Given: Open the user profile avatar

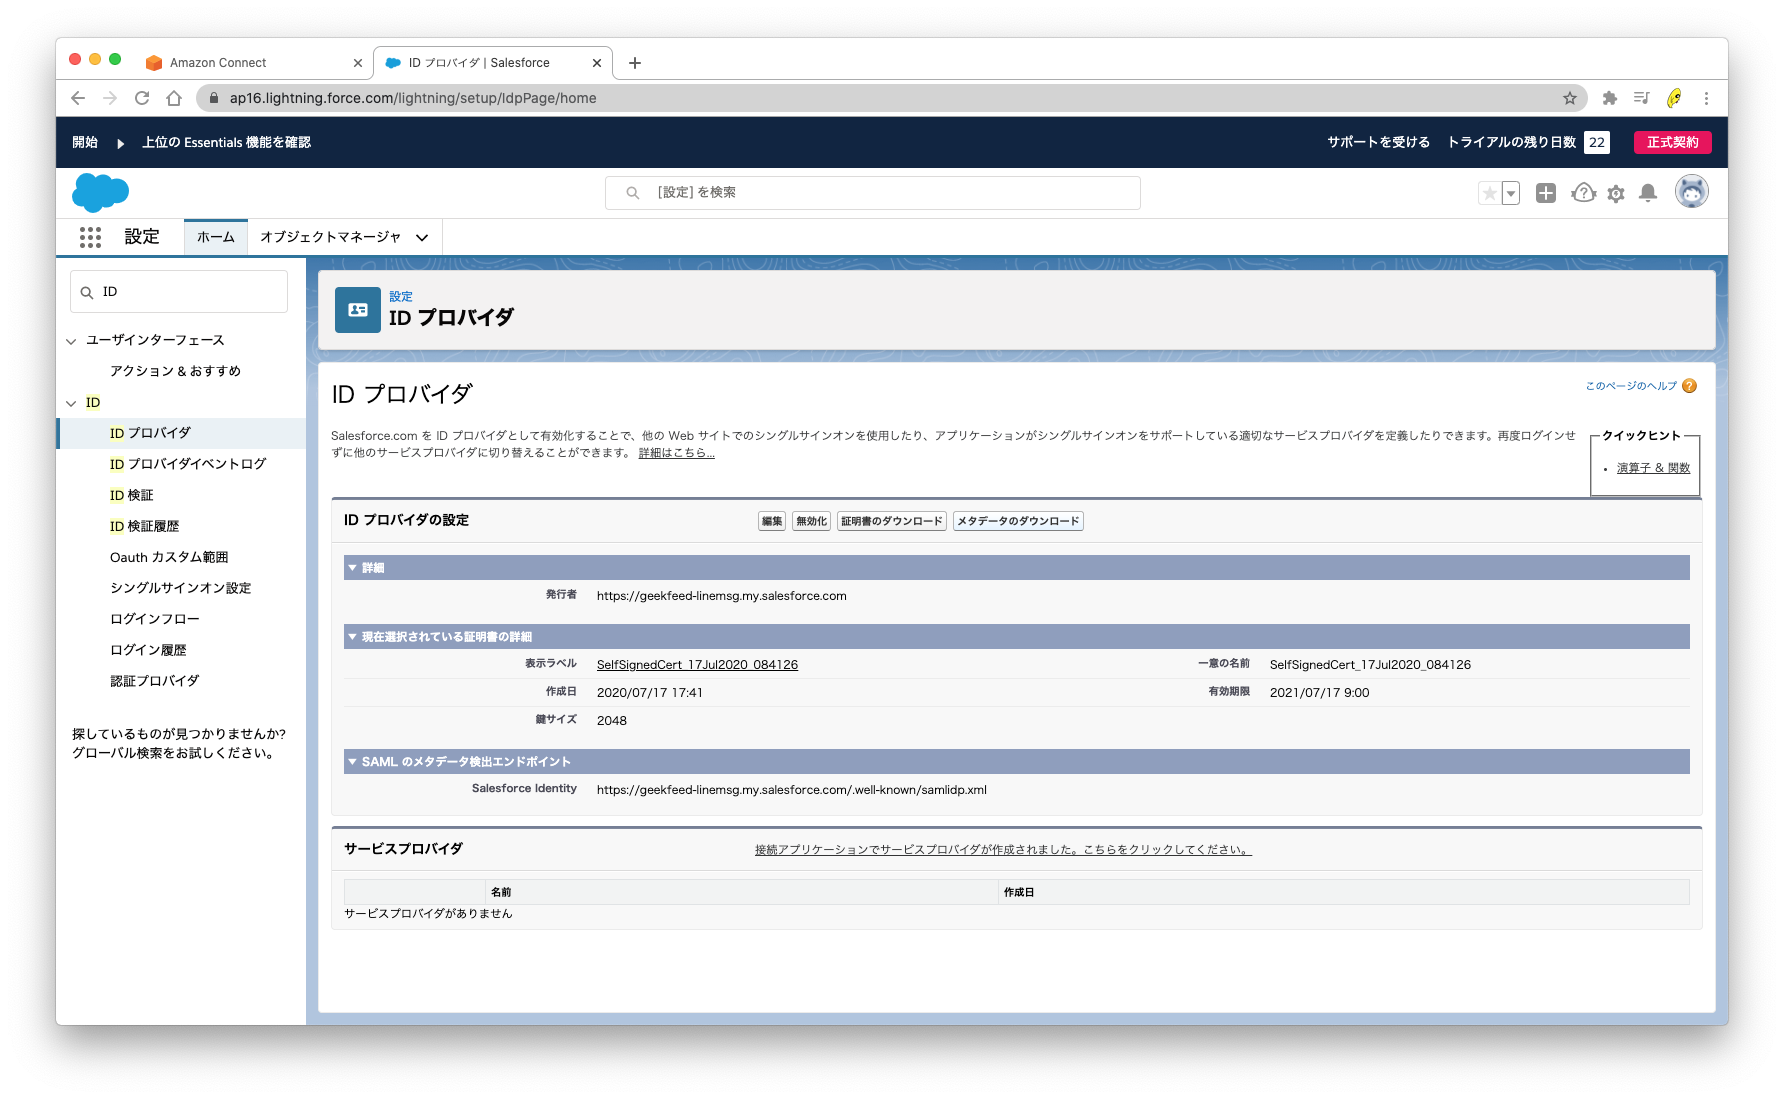Looking at the screenshot, I should tap(1692, 191).
